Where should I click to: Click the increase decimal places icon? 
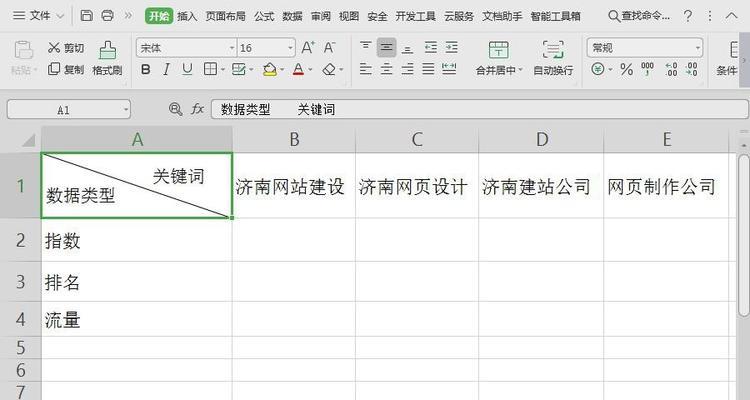pyautogui.click(x=672, y=69)
